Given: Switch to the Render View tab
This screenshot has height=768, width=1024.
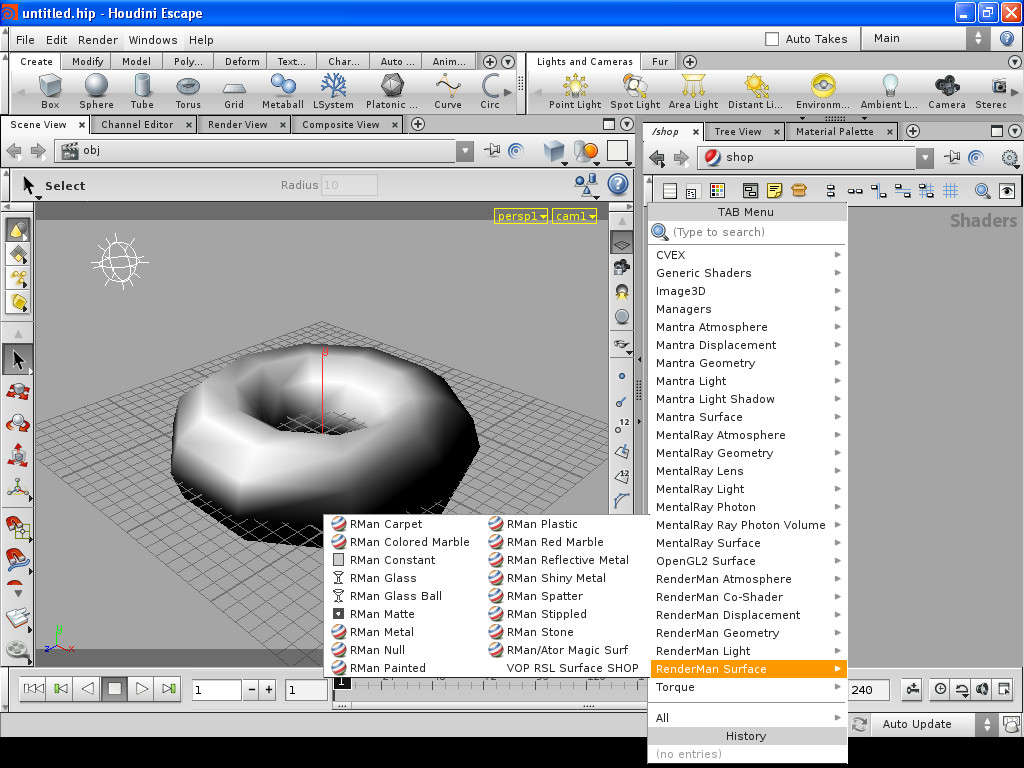Looking at the screenshot, I should (238, 124).
